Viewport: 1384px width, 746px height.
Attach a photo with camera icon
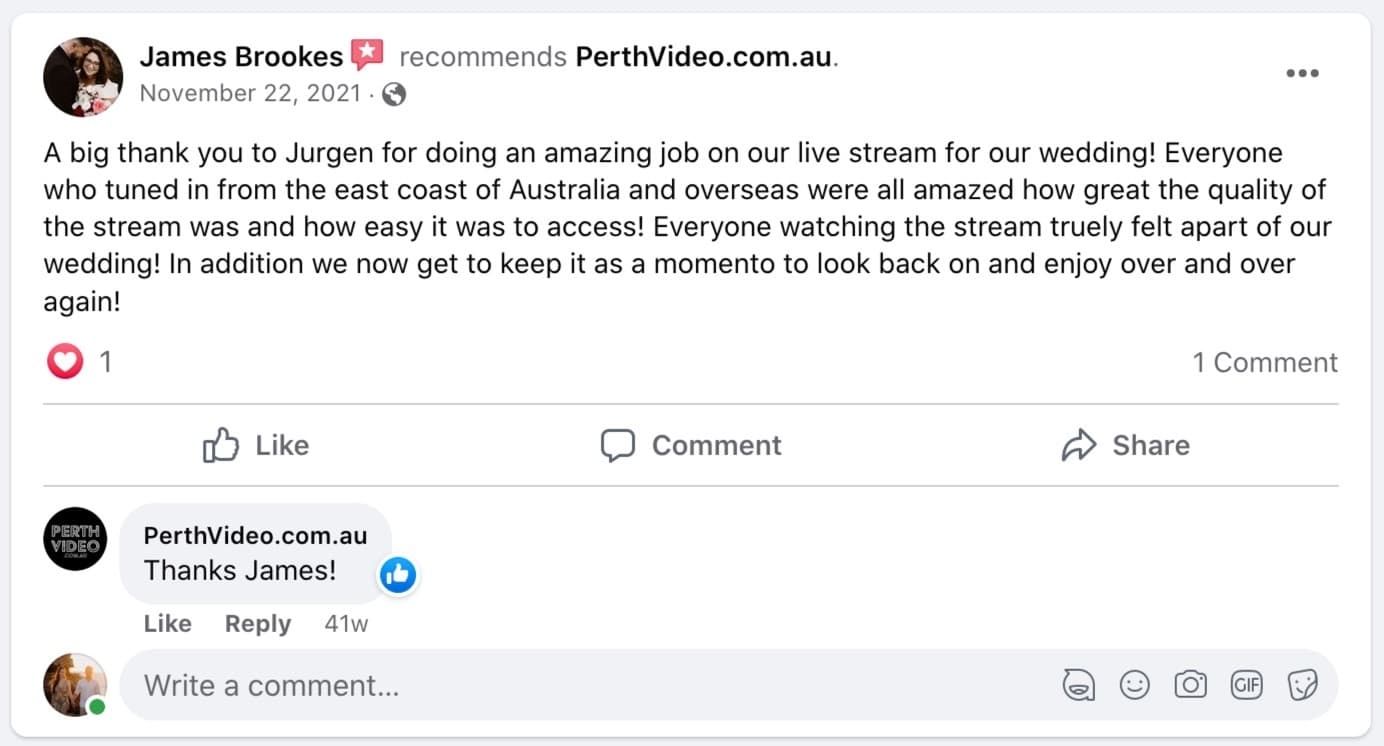coord(1190,685)
